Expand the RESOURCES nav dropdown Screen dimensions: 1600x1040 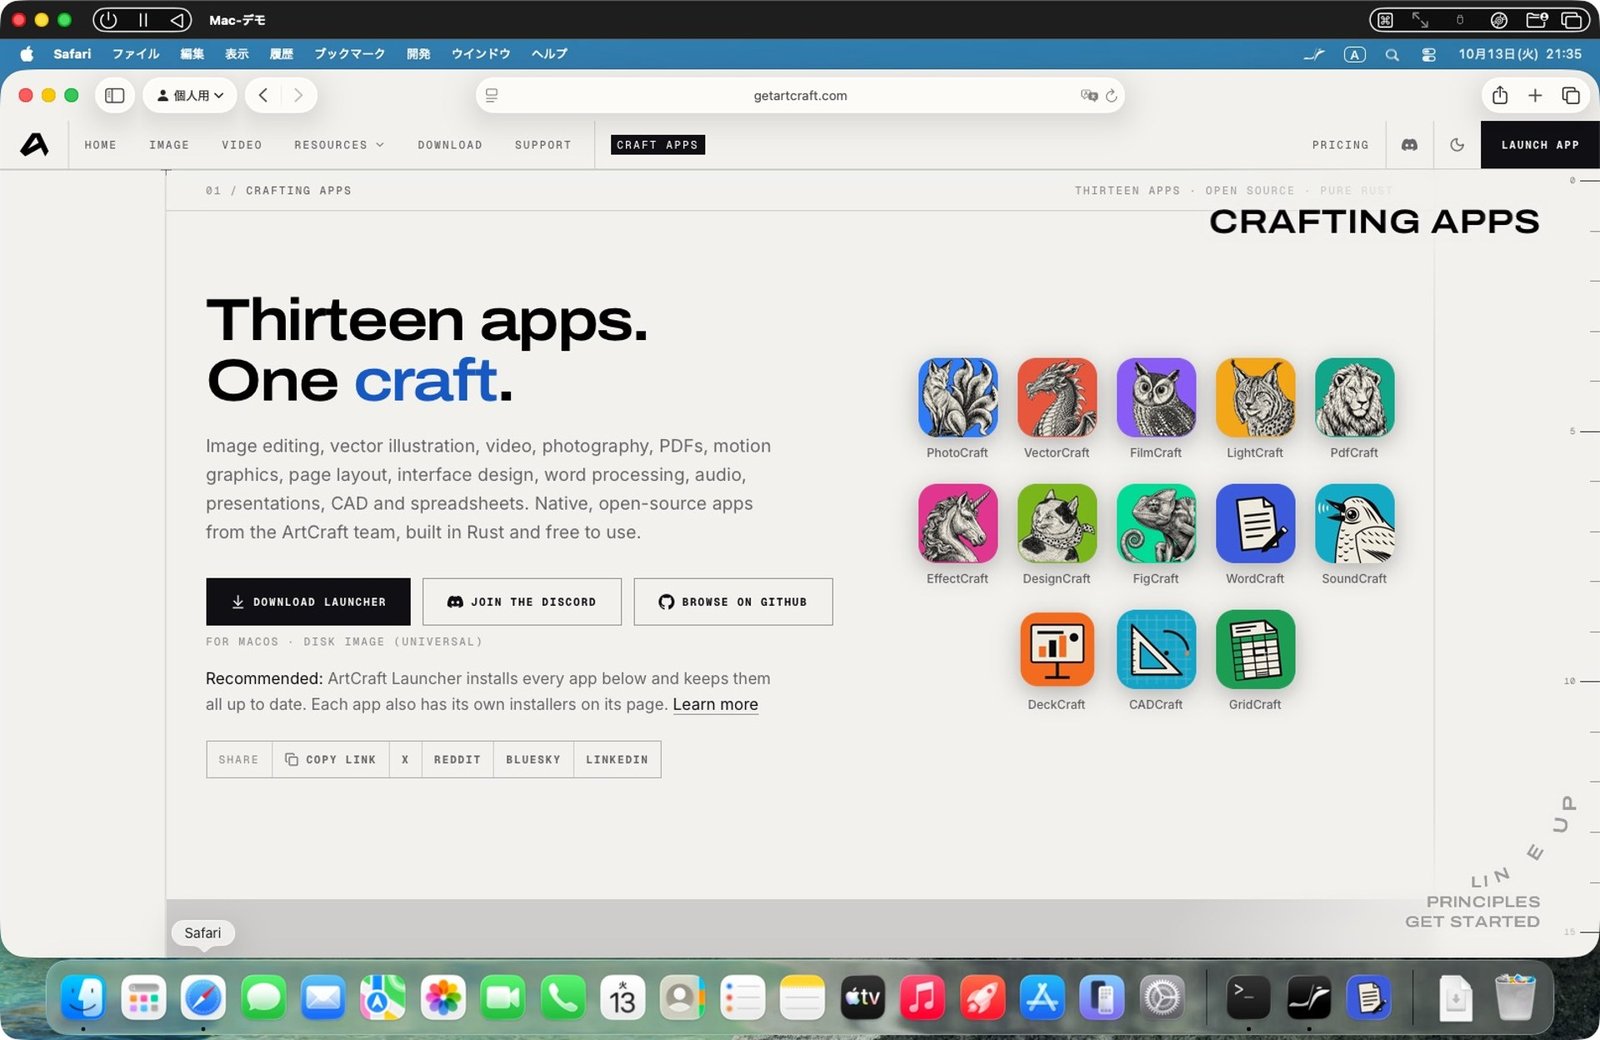pos(339,145)
